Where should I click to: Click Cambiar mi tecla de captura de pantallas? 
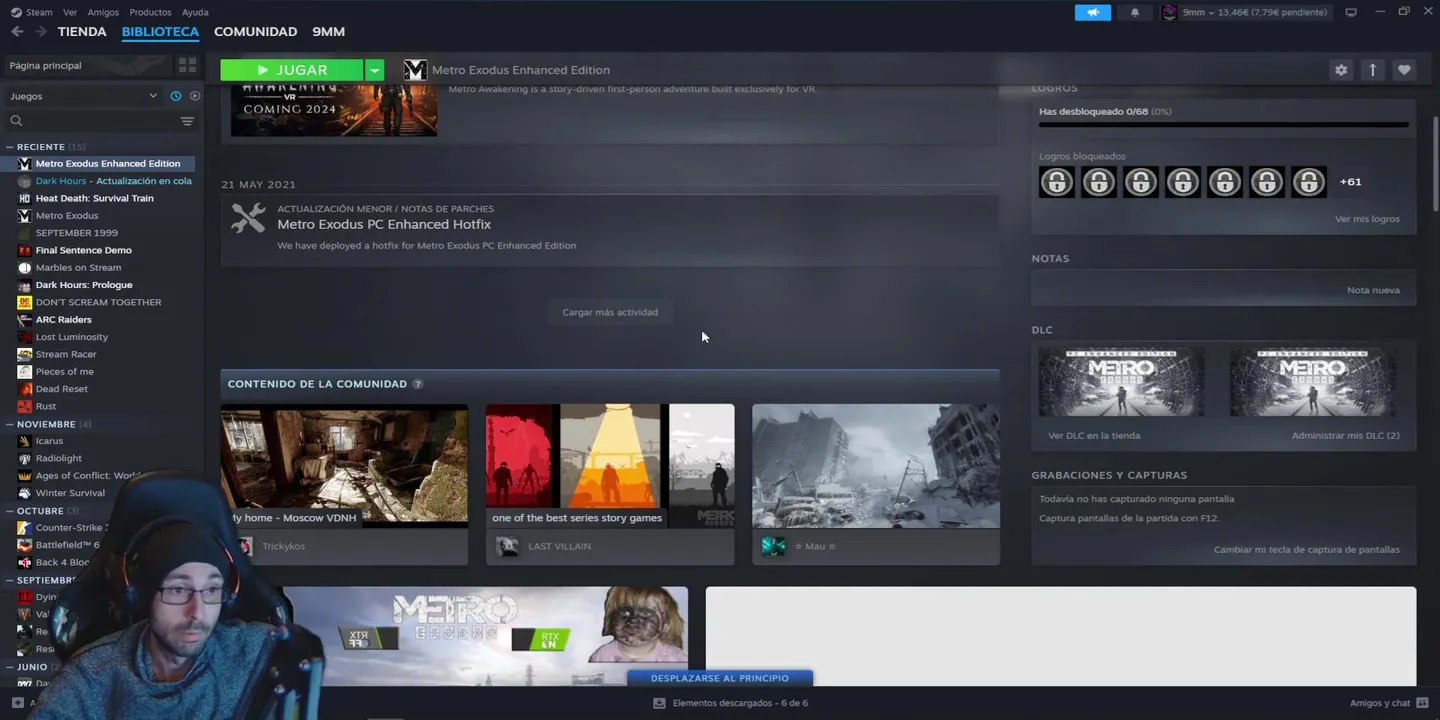(x=1306, y=550)
